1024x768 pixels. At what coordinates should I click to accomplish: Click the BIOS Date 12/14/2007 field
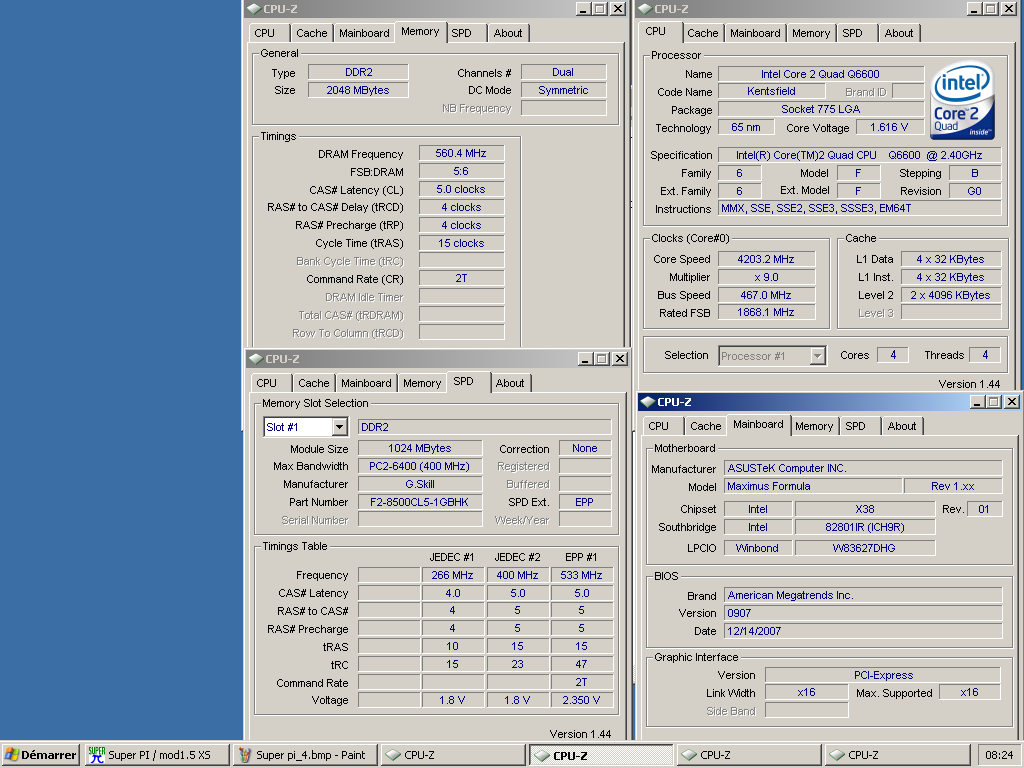pos(863,631)
